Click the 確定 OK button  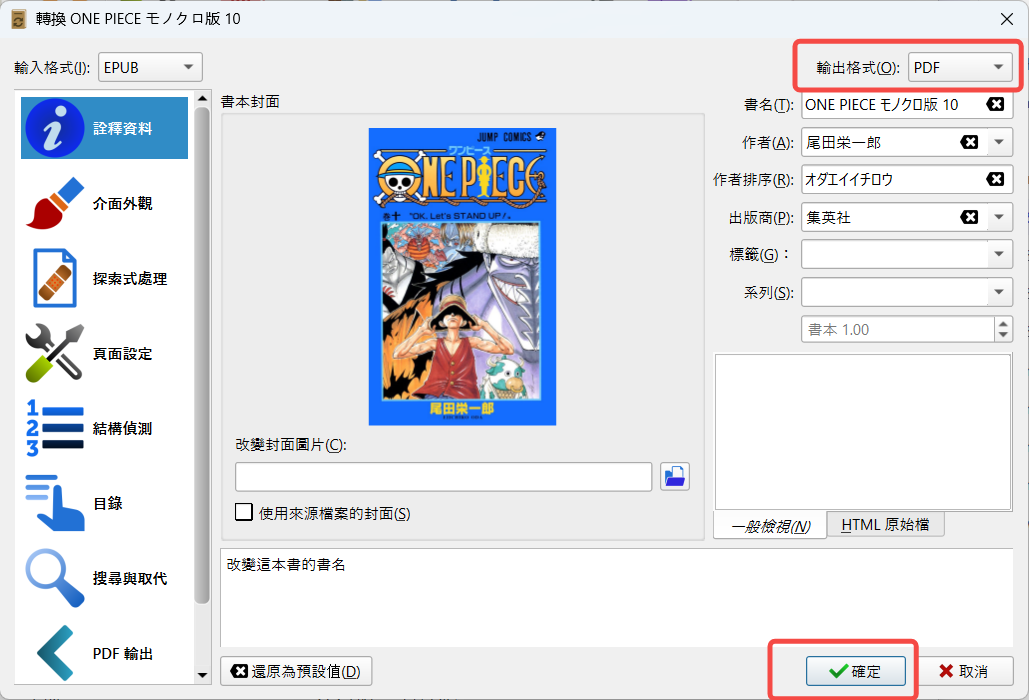(856, 671)
